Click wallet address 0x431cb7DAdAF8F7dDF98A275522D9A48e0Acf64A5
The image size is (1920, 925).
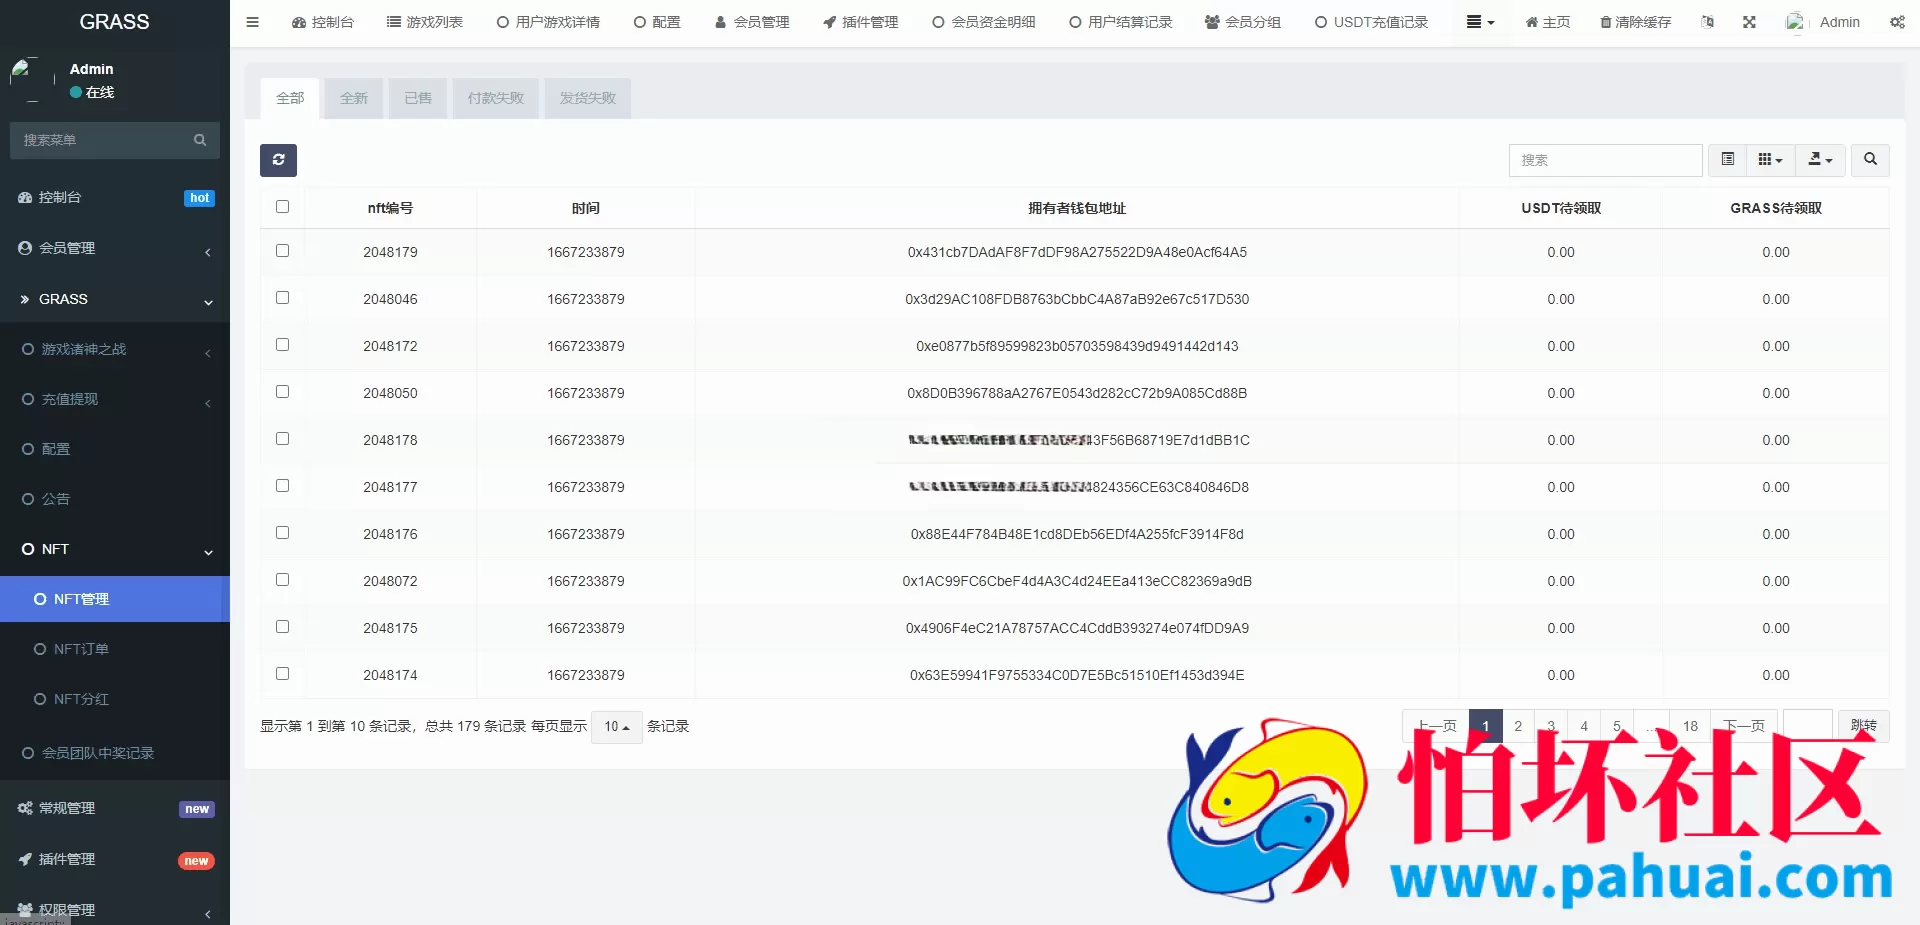pos(1077,252)
